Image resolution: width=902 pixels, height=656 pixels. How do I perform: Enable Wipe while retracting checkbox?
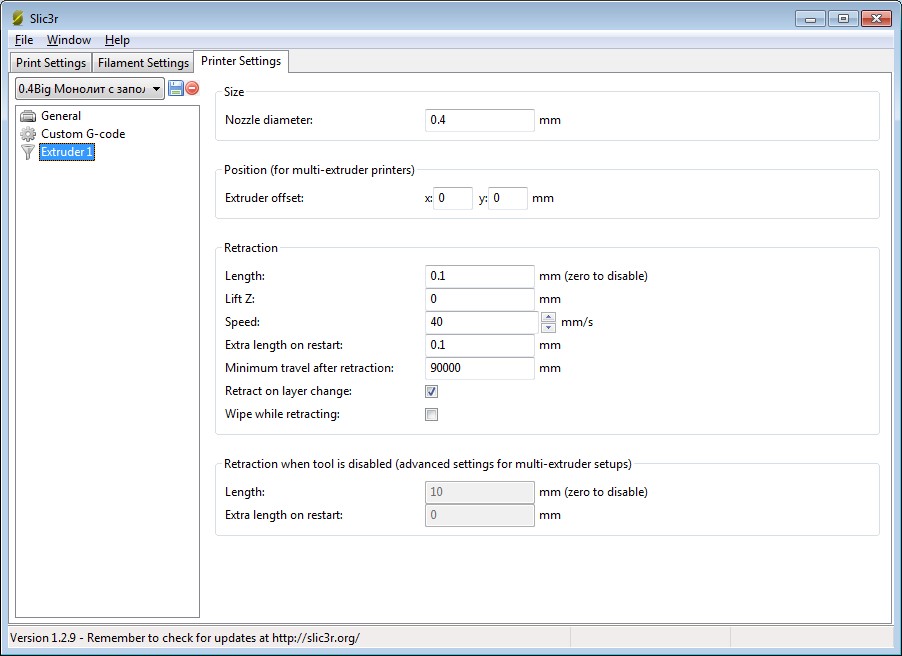[x=432, y=414]
